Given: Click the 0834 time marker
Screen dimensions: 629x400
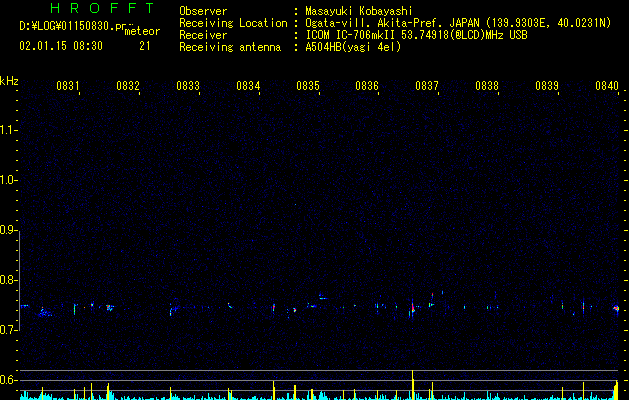Looking at the screenshot, I should pyautogui.click(x=248, y=86).
